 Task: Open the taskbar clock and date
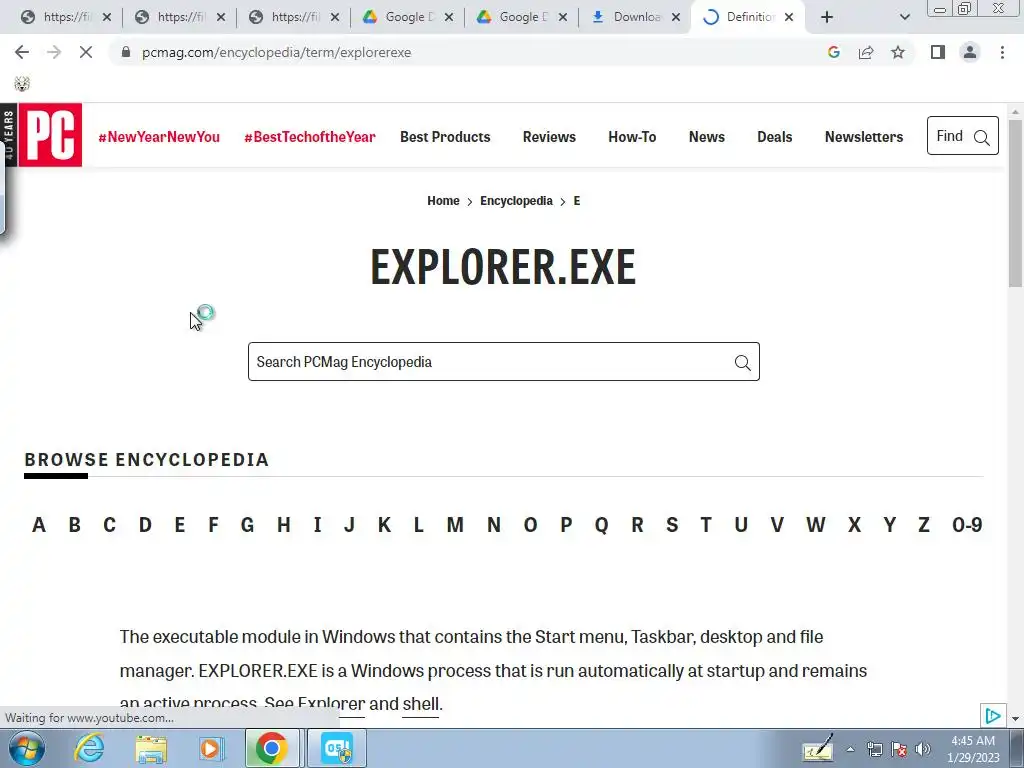[x=973, y=749]
